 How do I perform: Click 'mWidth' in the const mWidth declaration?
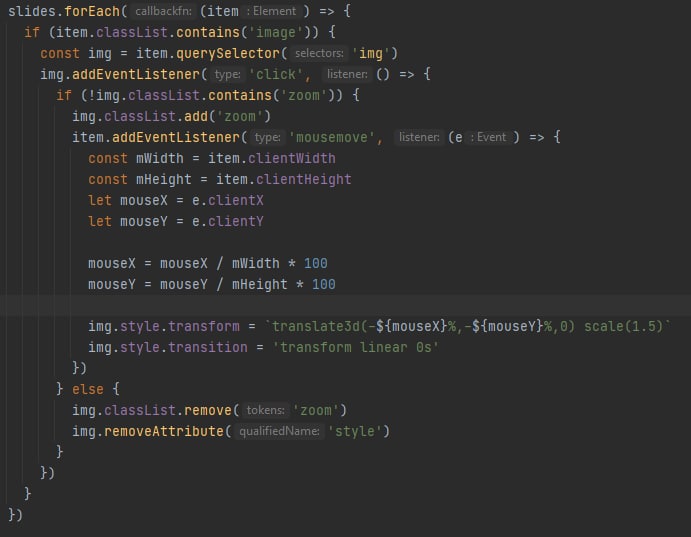(160, 158)
